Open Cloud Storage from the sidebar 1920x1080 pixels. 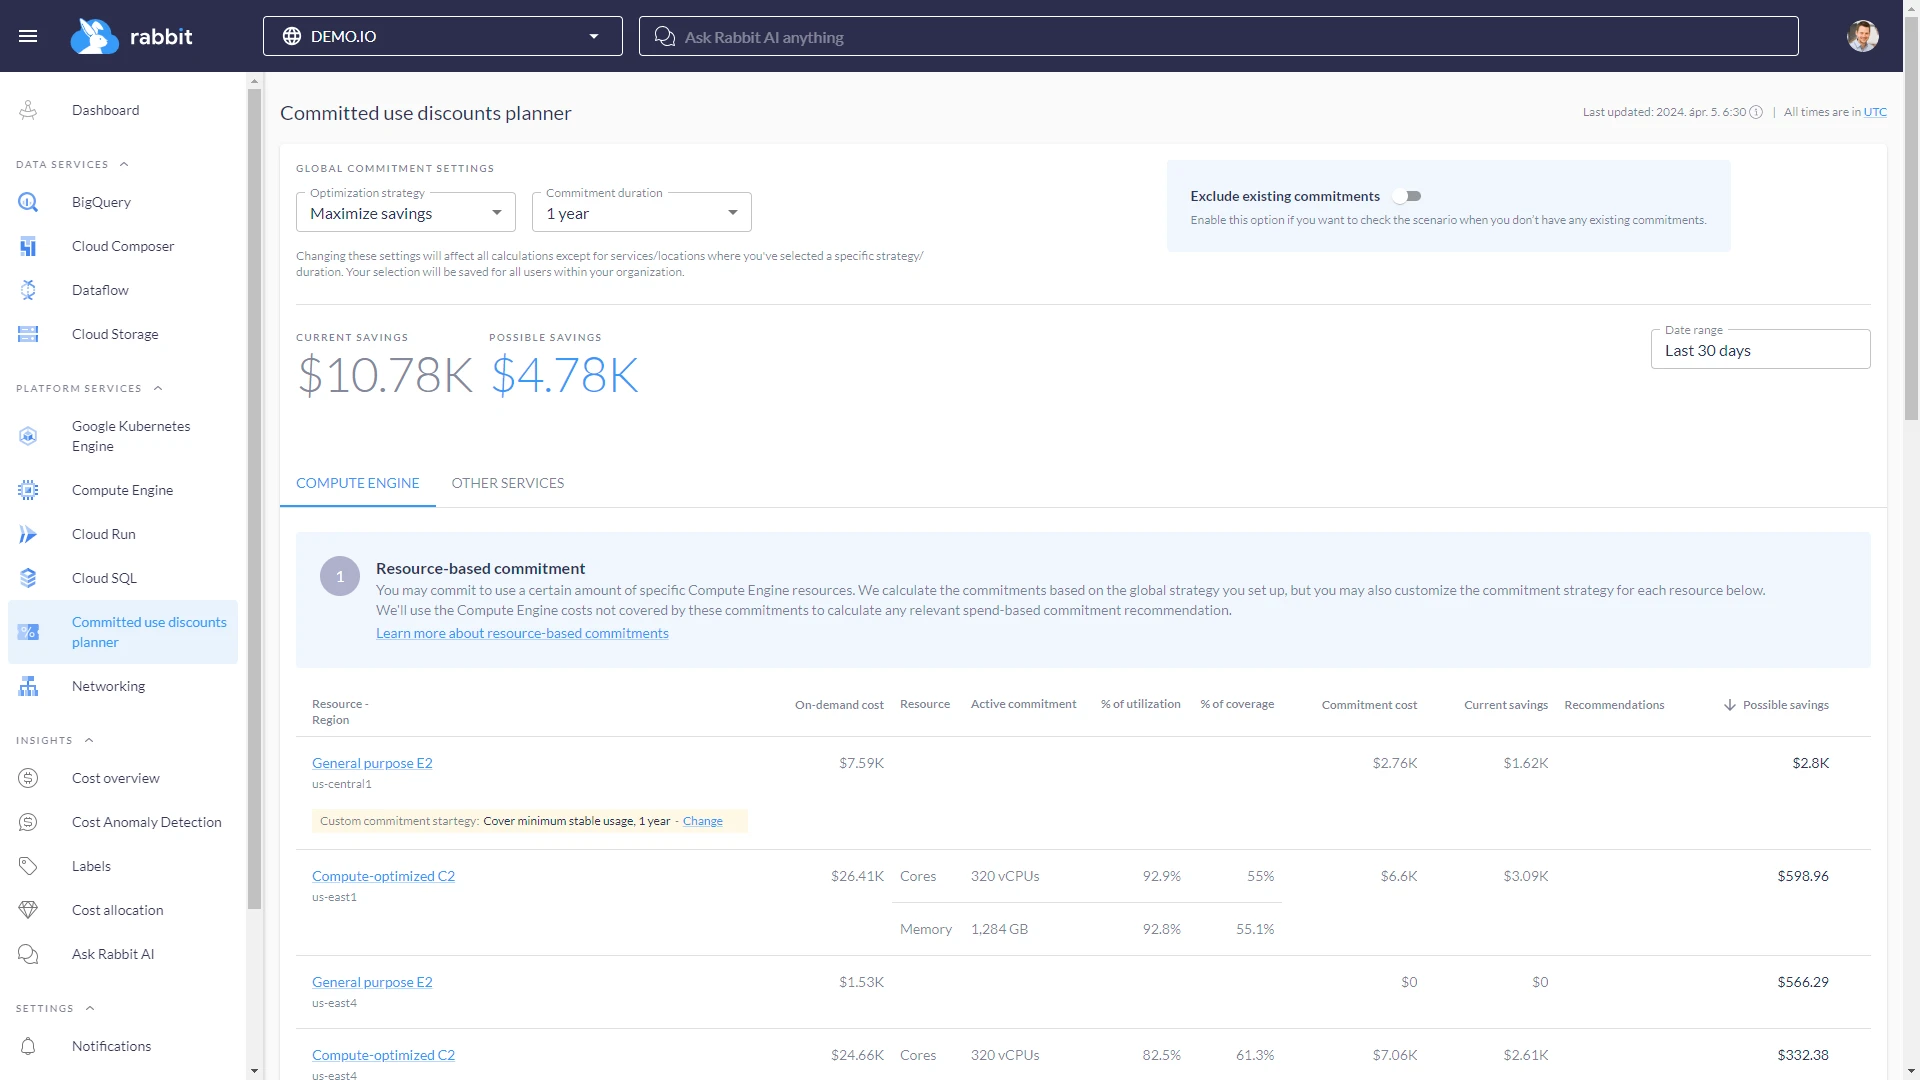pos(115,334)
